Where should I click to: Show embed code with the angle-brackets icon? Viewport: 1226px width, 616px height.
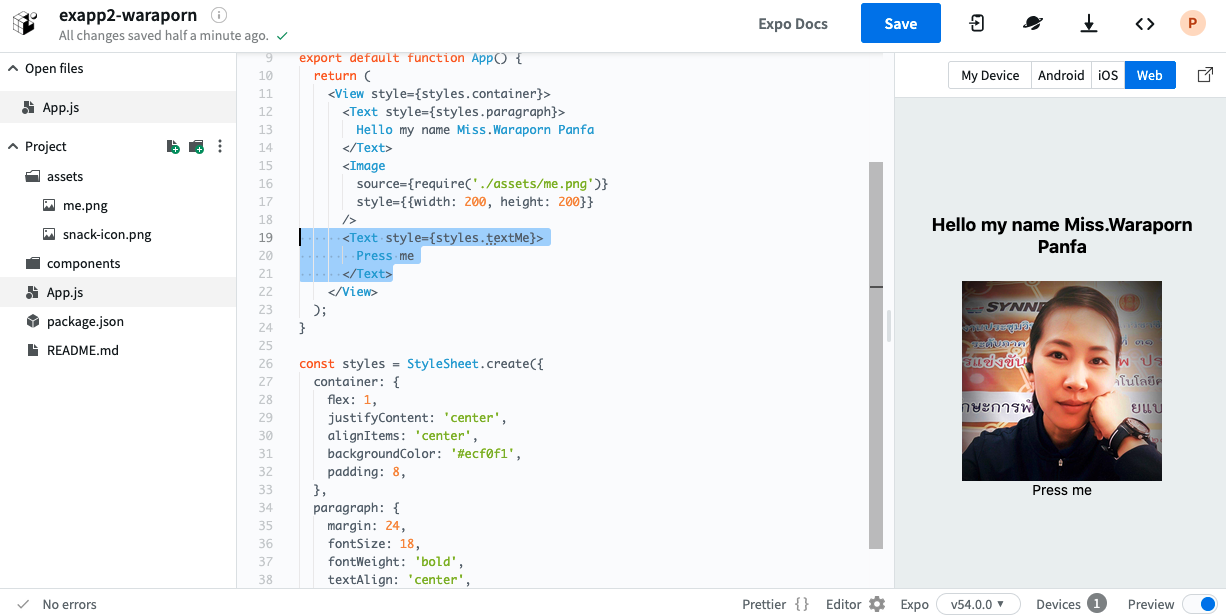pos(1145,24)
